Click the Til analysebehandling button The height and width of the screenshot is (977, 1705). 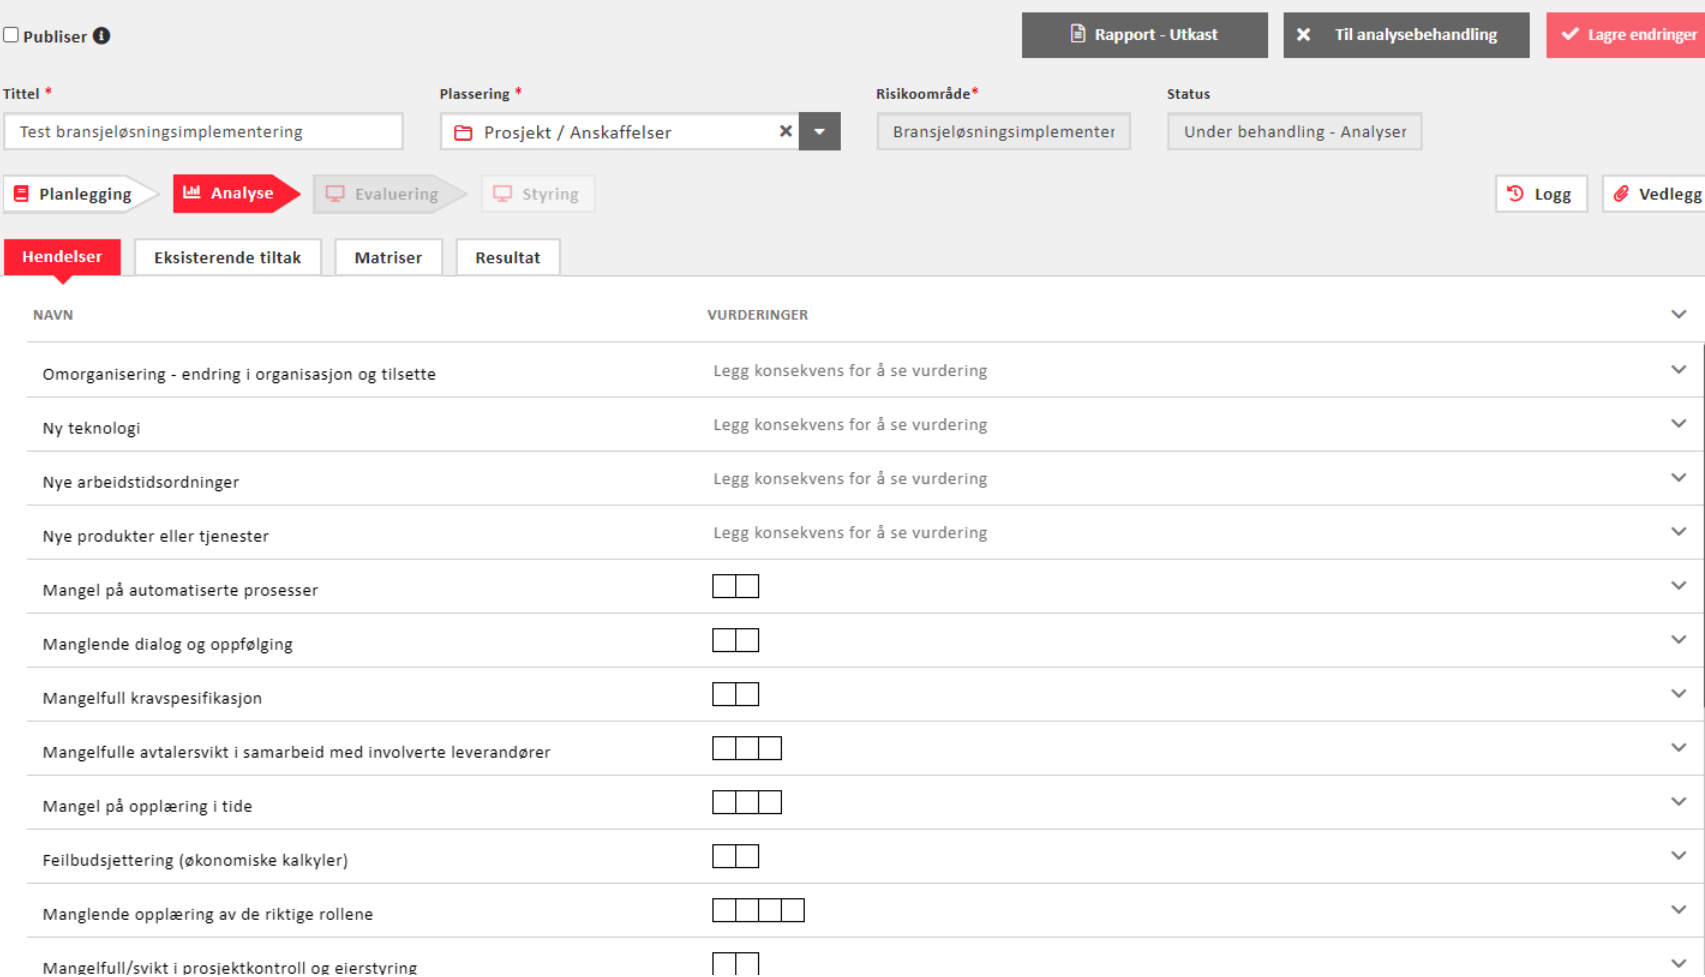click(x=1405, y=35)
